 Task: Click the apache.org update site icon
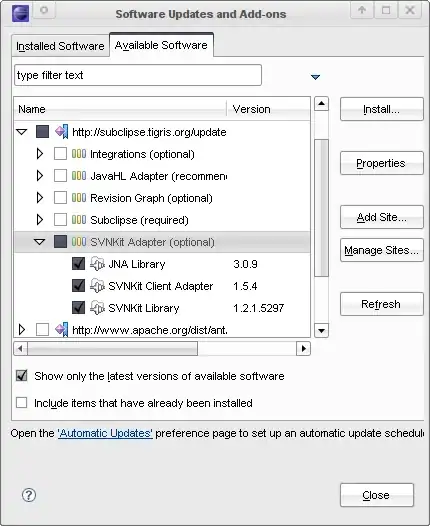click(x=62, y=330)
